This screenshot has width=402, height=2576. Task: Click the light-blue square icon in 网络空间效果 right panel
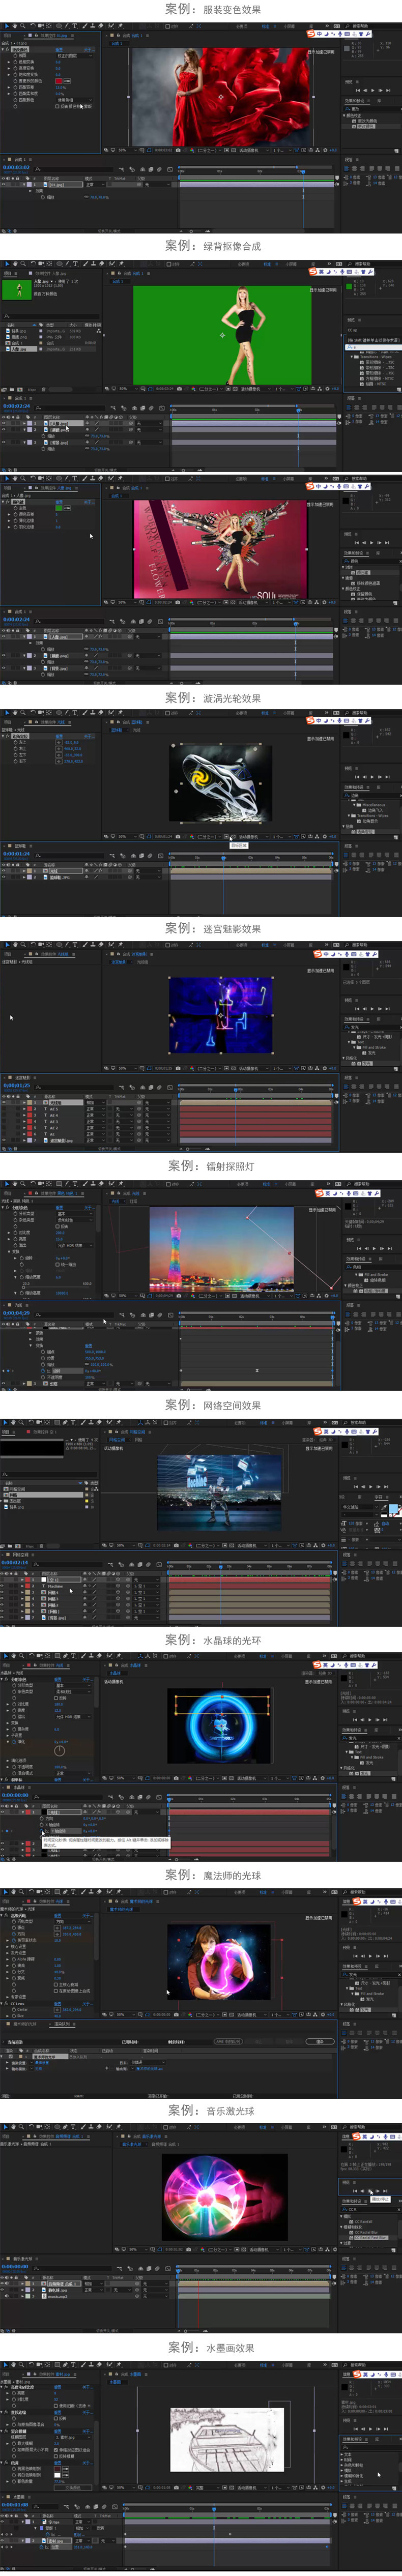393,1509
